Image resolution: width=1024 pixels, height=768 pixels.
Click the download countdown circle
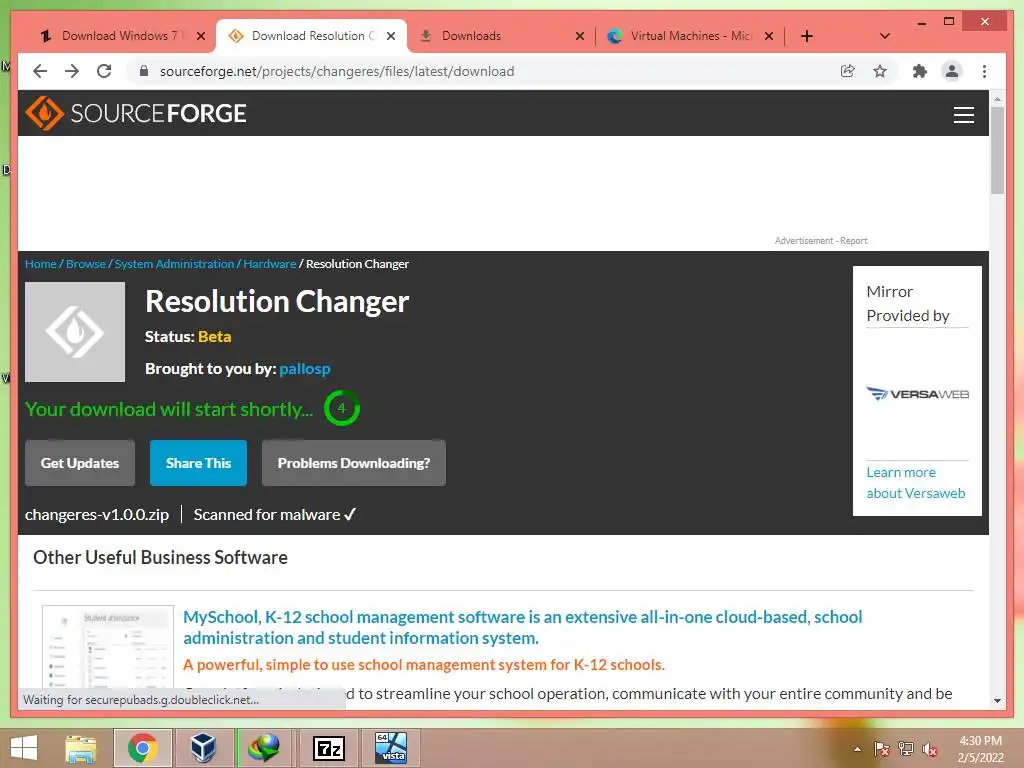point(342,408)
